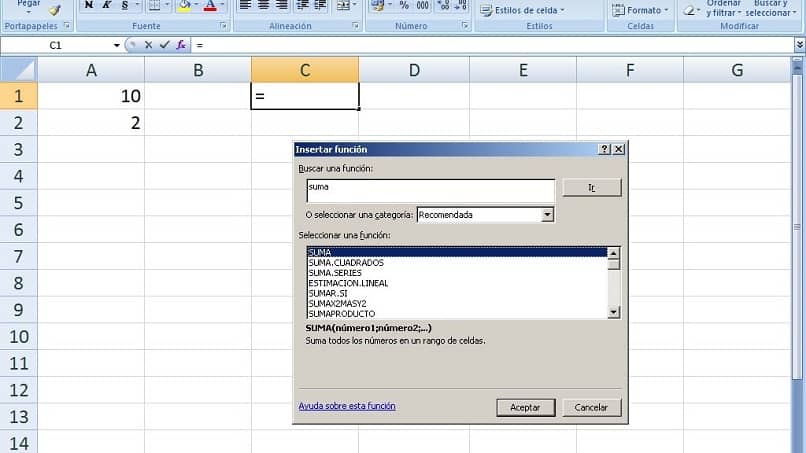Decrease decimal places
806x453 pixels.
click(x=461, y=5)
